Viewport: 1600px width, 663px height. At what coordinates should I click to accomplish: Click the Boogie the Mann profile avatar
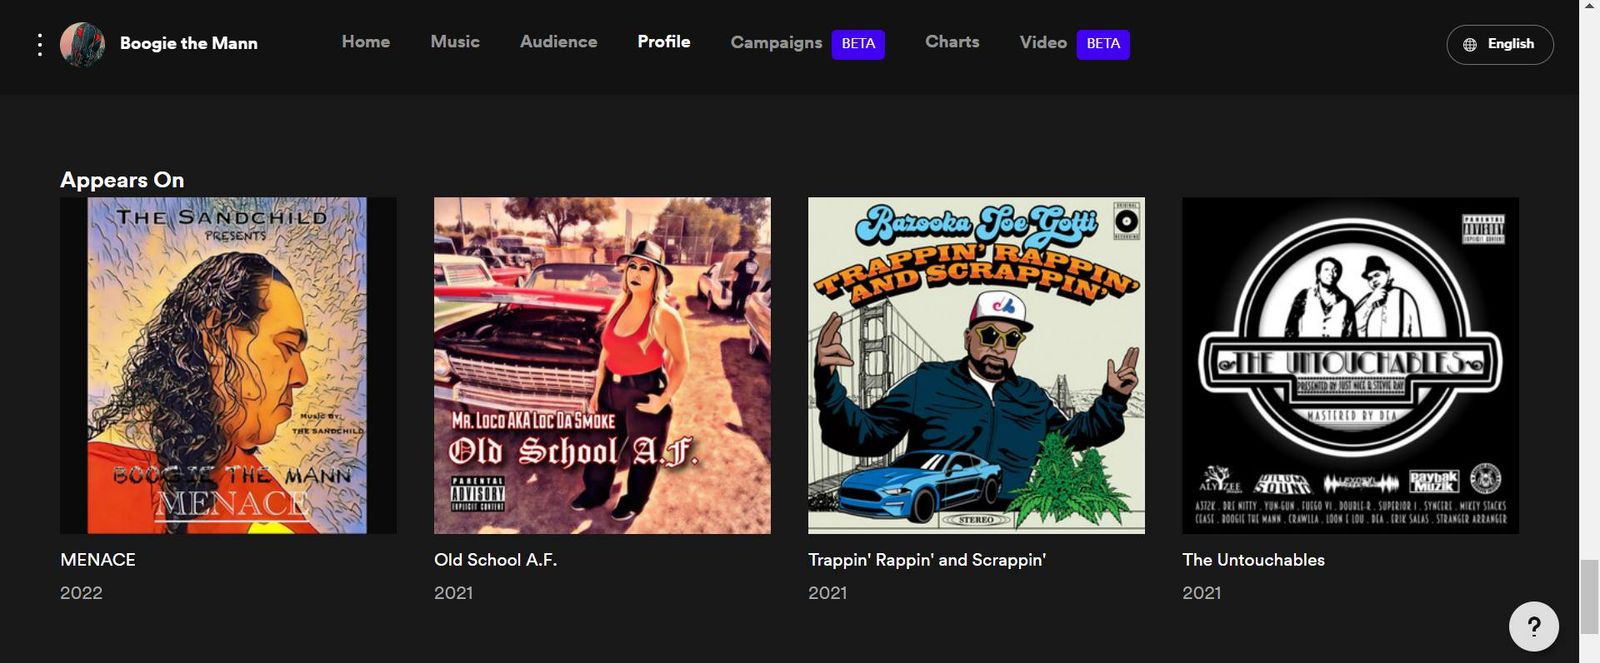tap(82, 44)
